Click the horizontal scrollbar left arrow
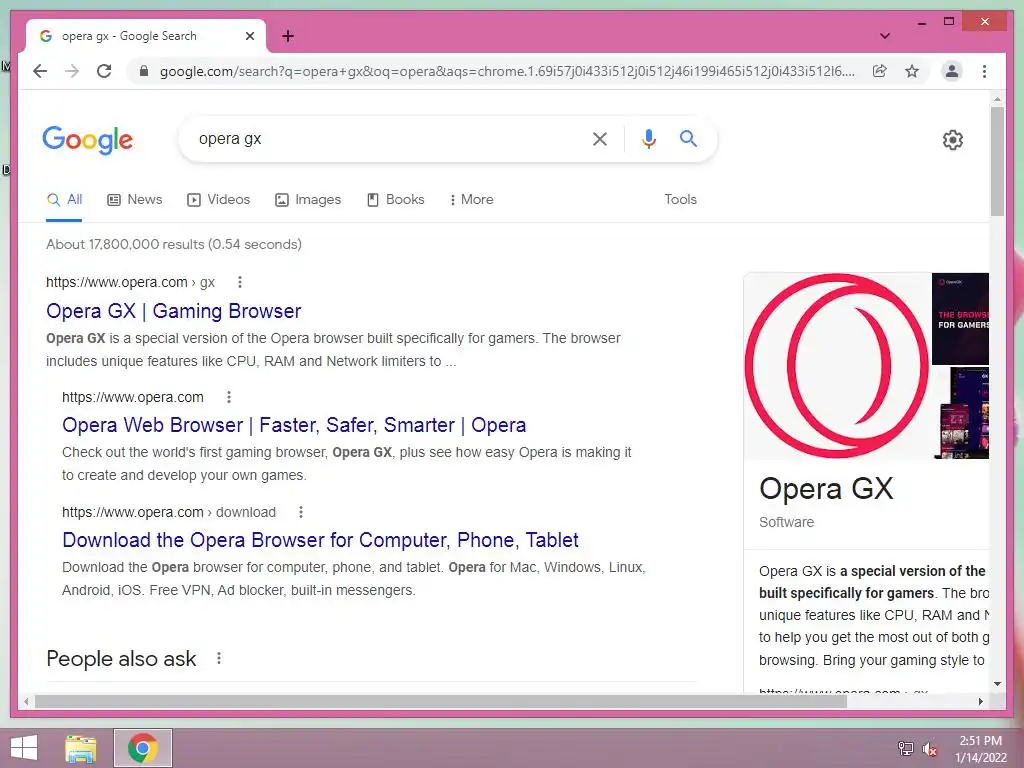 [x=25, y=701]
